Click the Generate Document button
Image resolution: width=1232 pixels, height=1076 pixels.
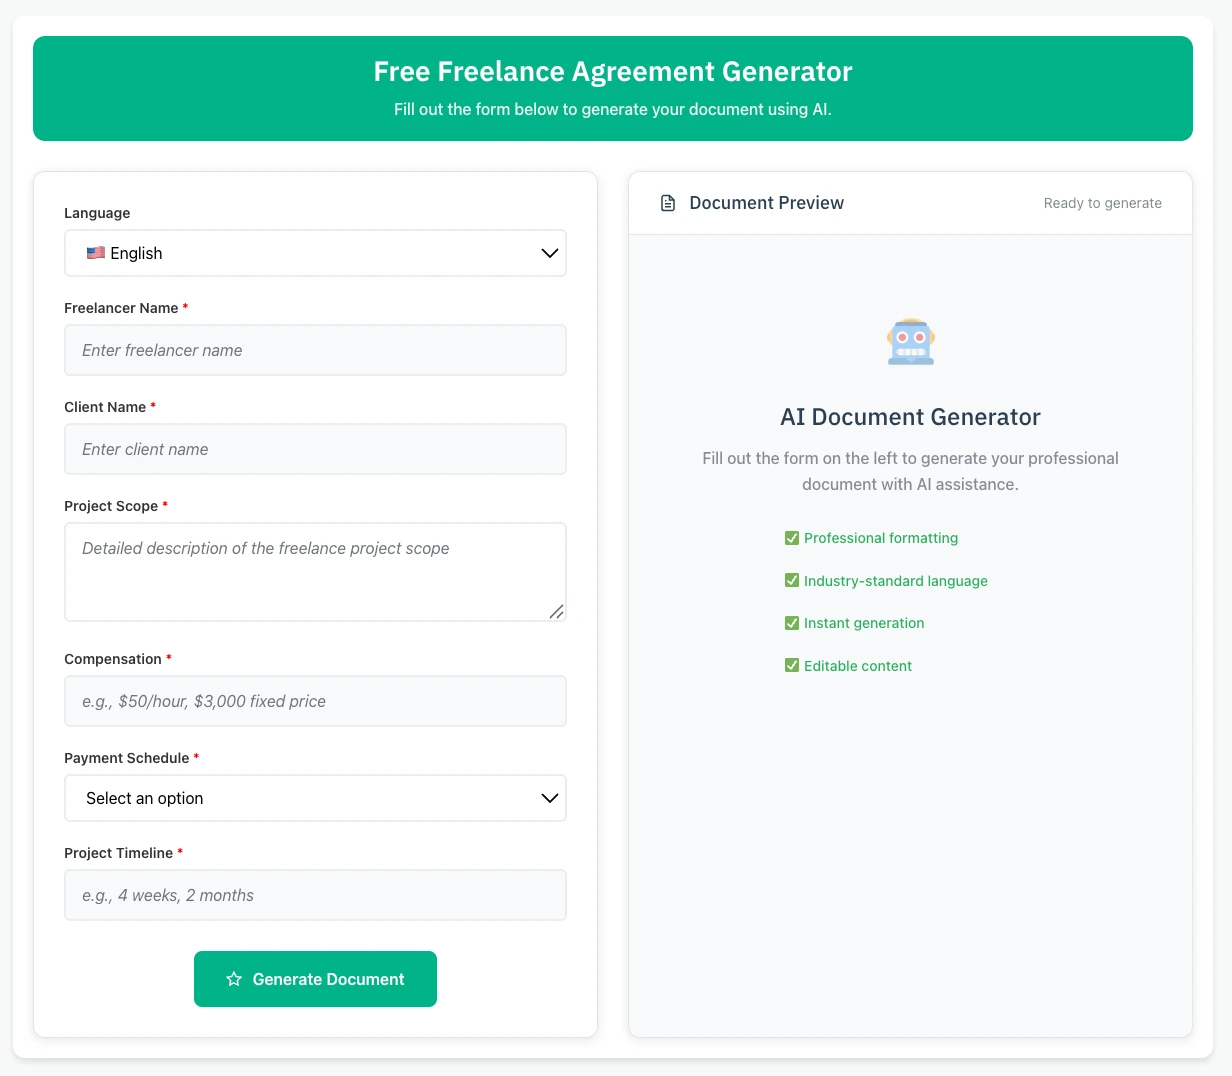pyautogui.click(x=315, y=979)
